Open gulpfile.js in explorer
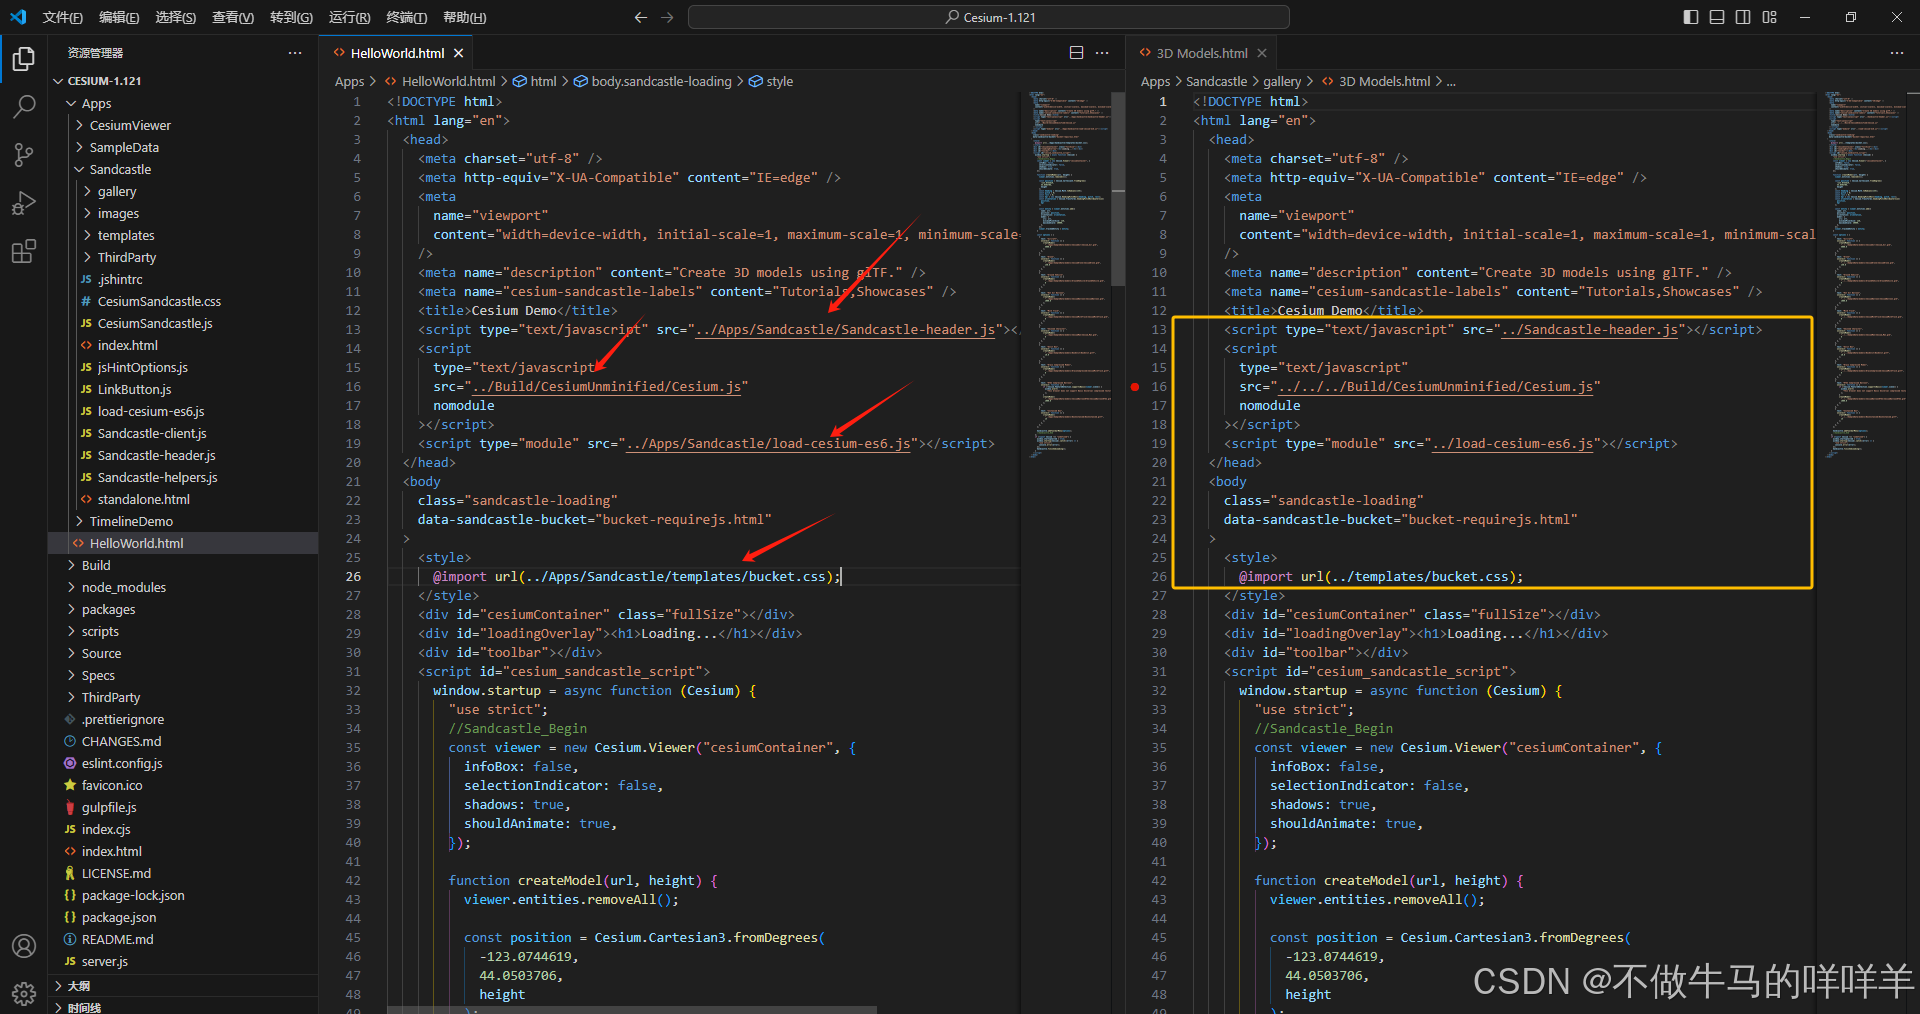Screen dimensions: 1920x1014 point(184,807)
